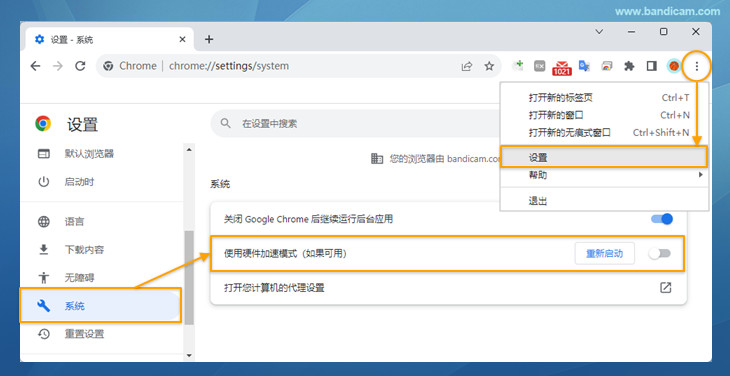Select 打开新的窗口 menu item
Screen dimensions: 730x376
[604, 115]
